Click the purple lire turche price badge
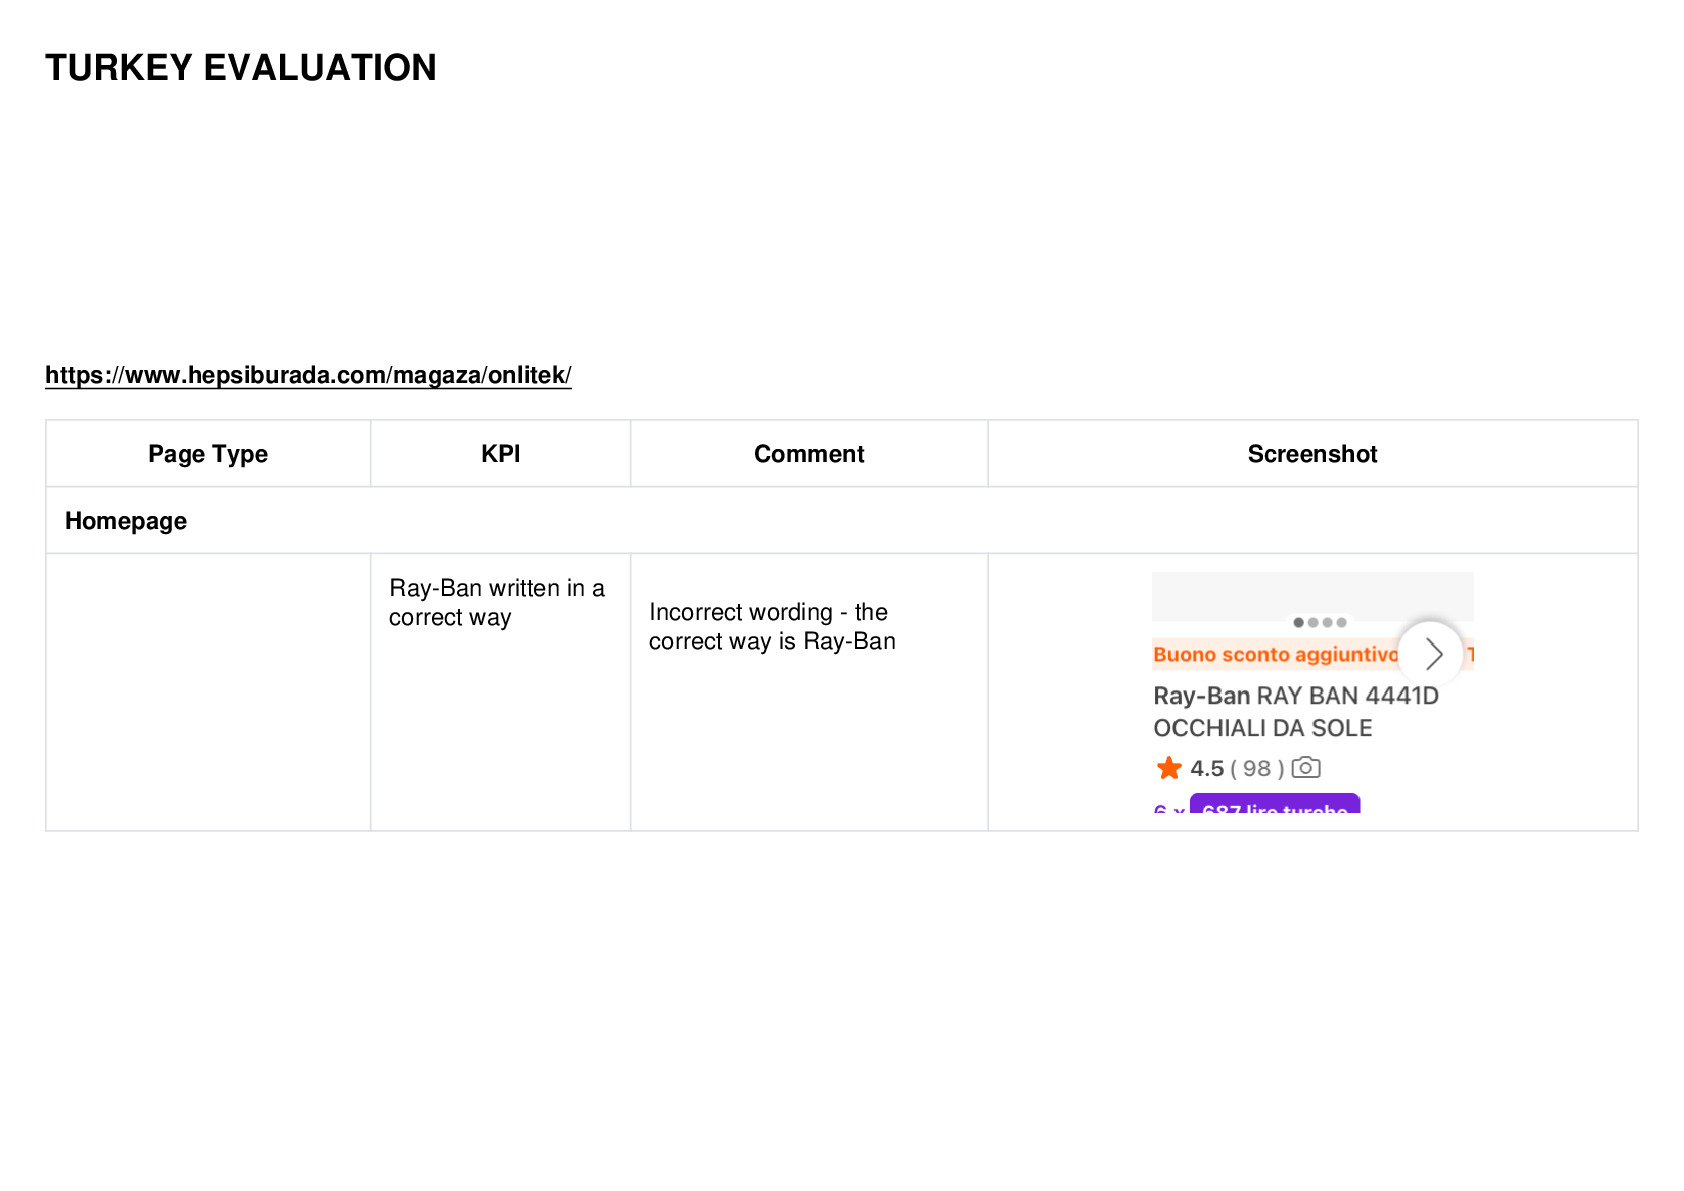 point(1275,804)
